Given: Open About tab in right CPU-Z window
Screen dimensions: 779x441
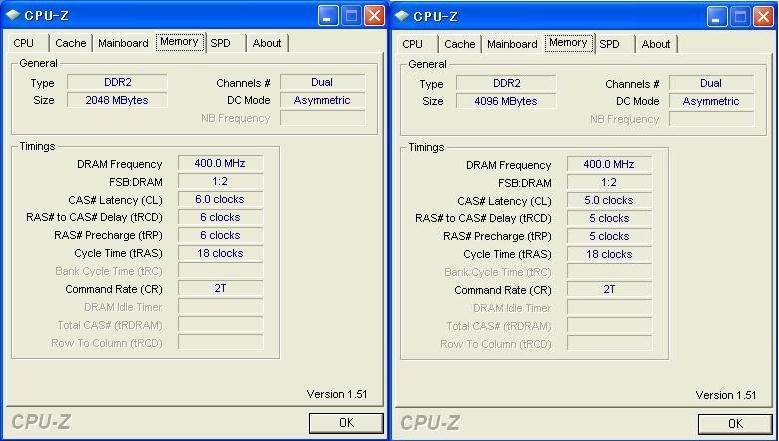Looking at the screenshot, I should coord(656,44).
